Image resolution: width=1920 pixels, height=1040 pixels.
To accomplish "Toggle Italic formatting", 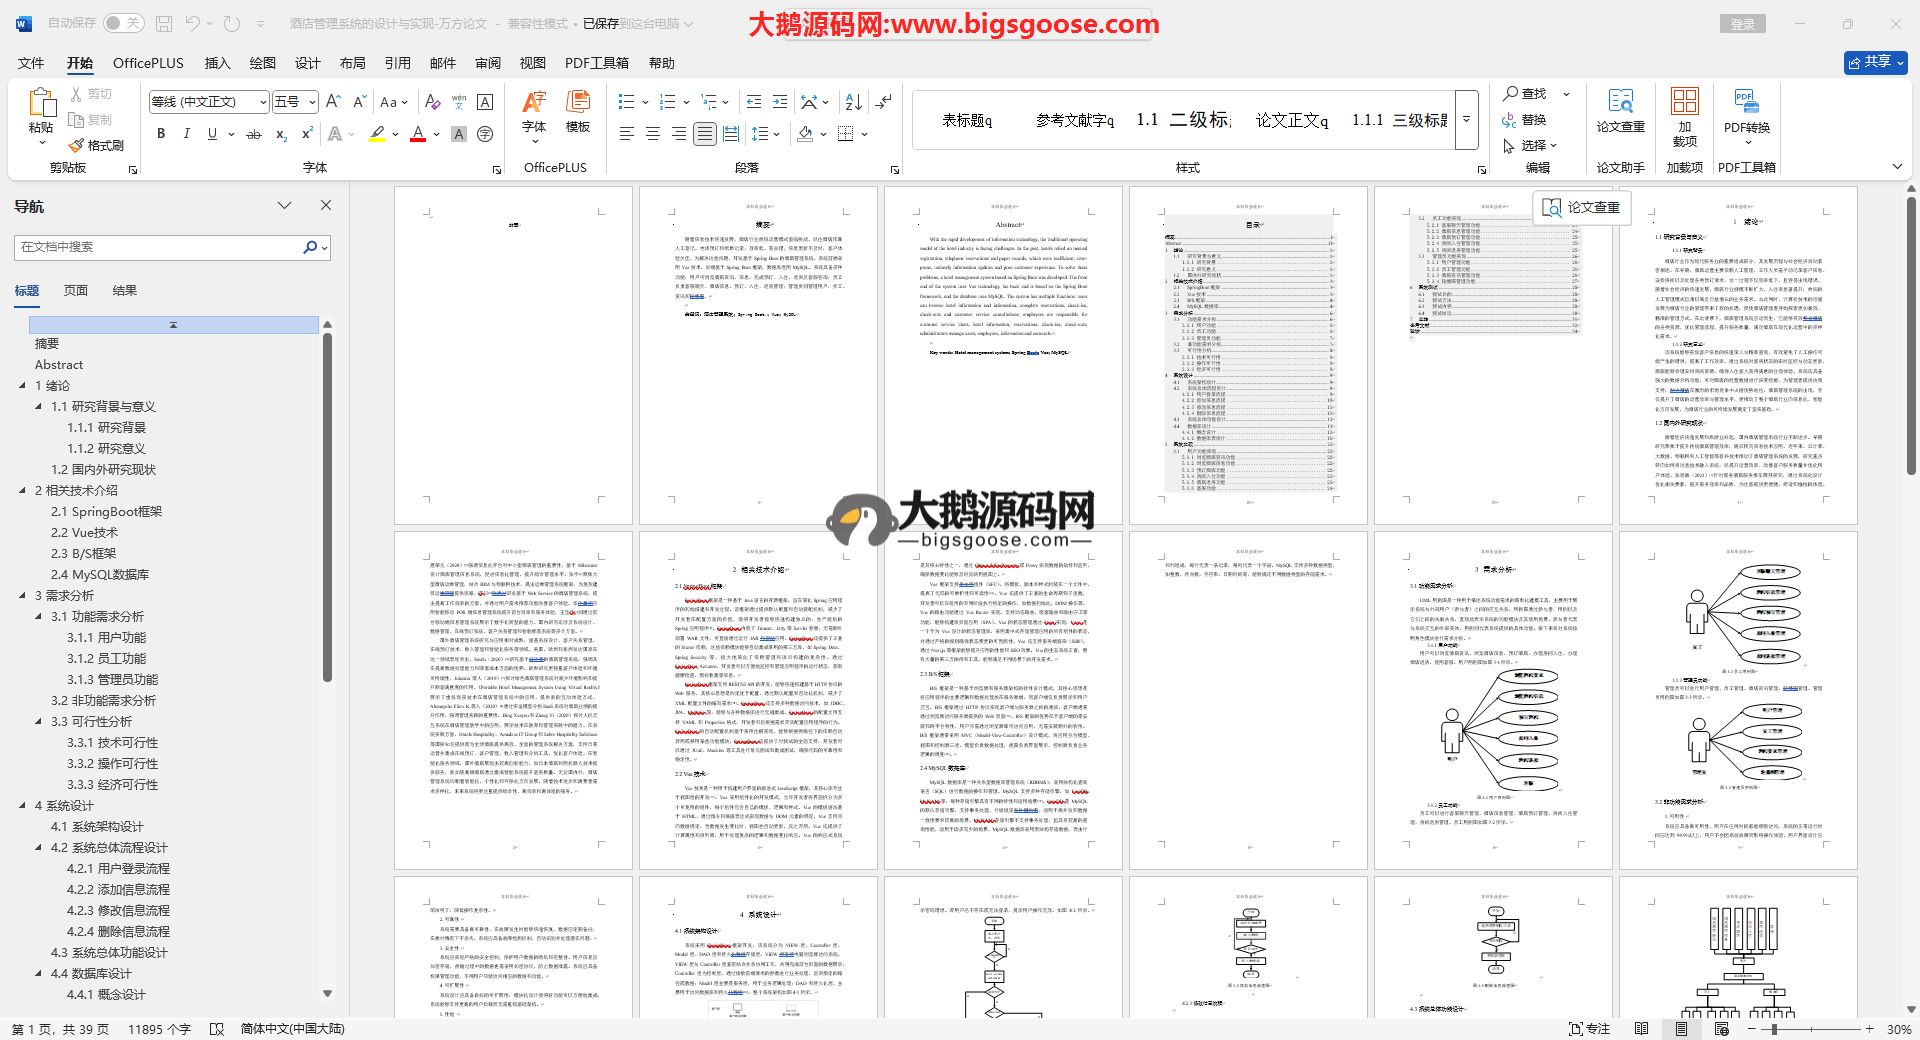I will 186,134.
